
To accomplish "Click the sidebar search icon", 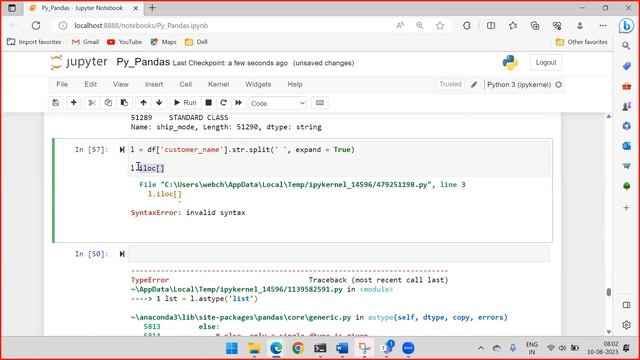I will 626,46.
